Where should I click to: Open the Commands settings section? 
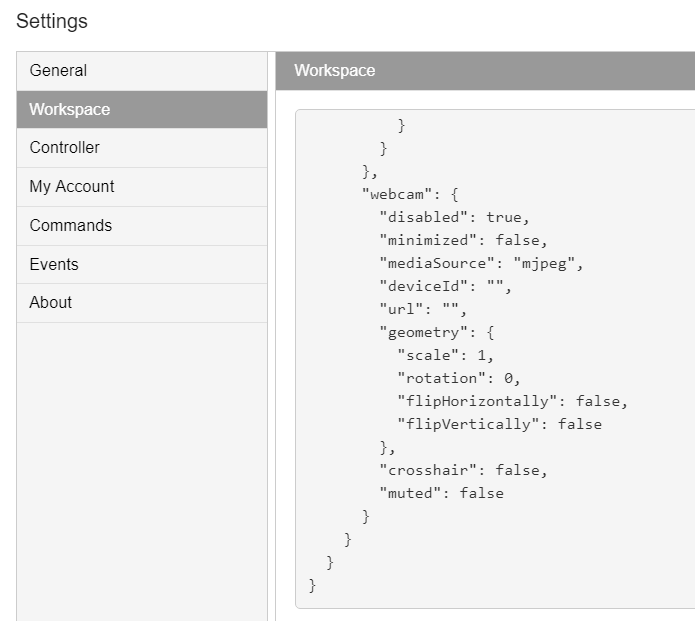coord(142,226)
